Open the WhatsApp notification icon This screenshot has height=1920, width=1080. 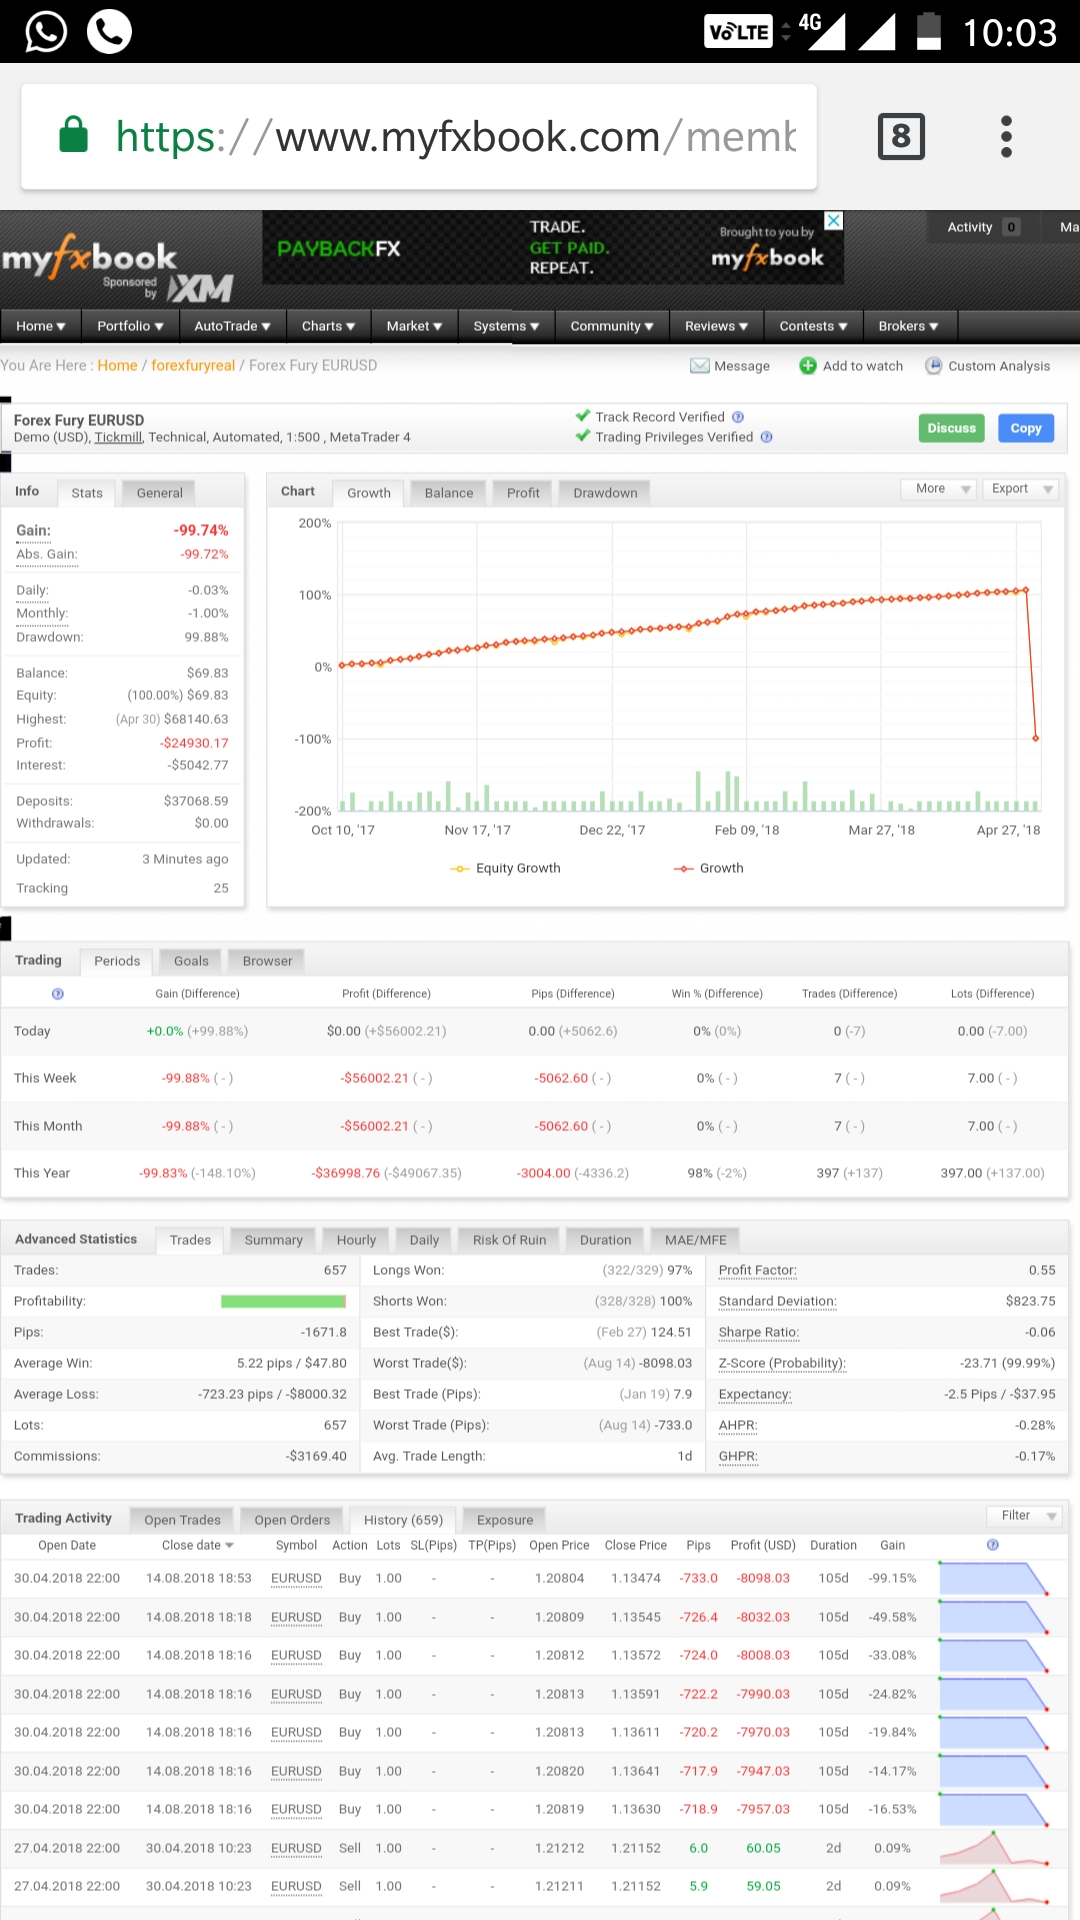click(x=46, y=31)
